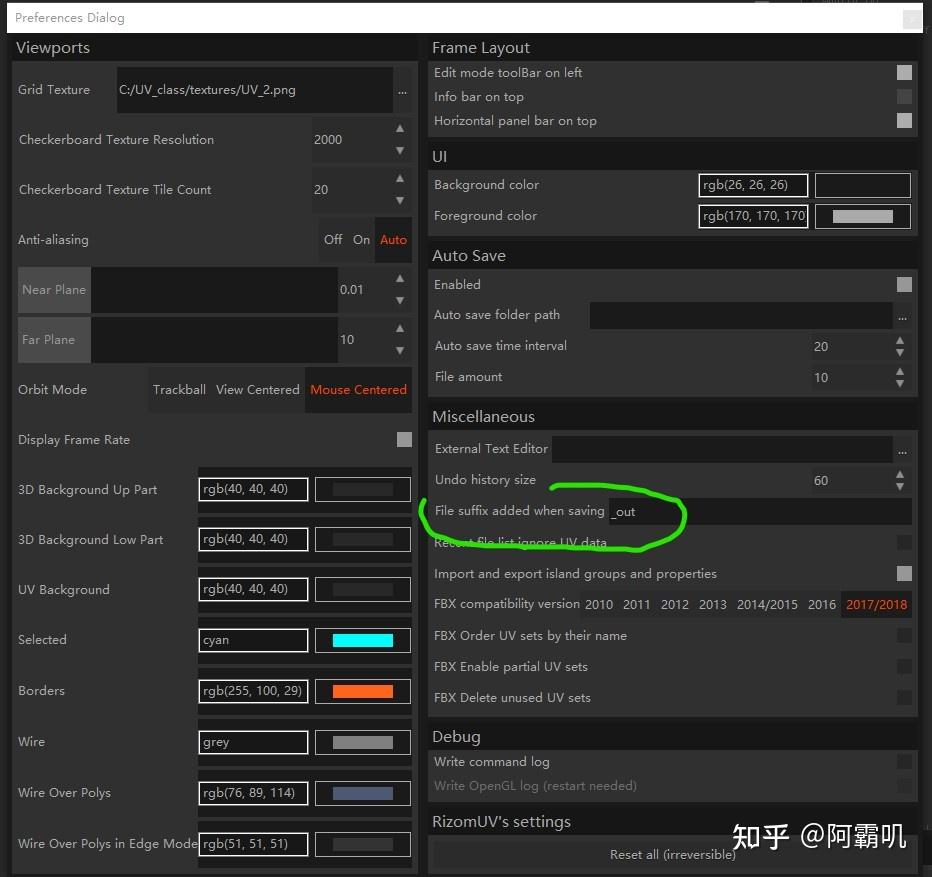The height and width of the screenshot is (877, 932).
Task: Open UI Background color swatch
Action: 862,185
